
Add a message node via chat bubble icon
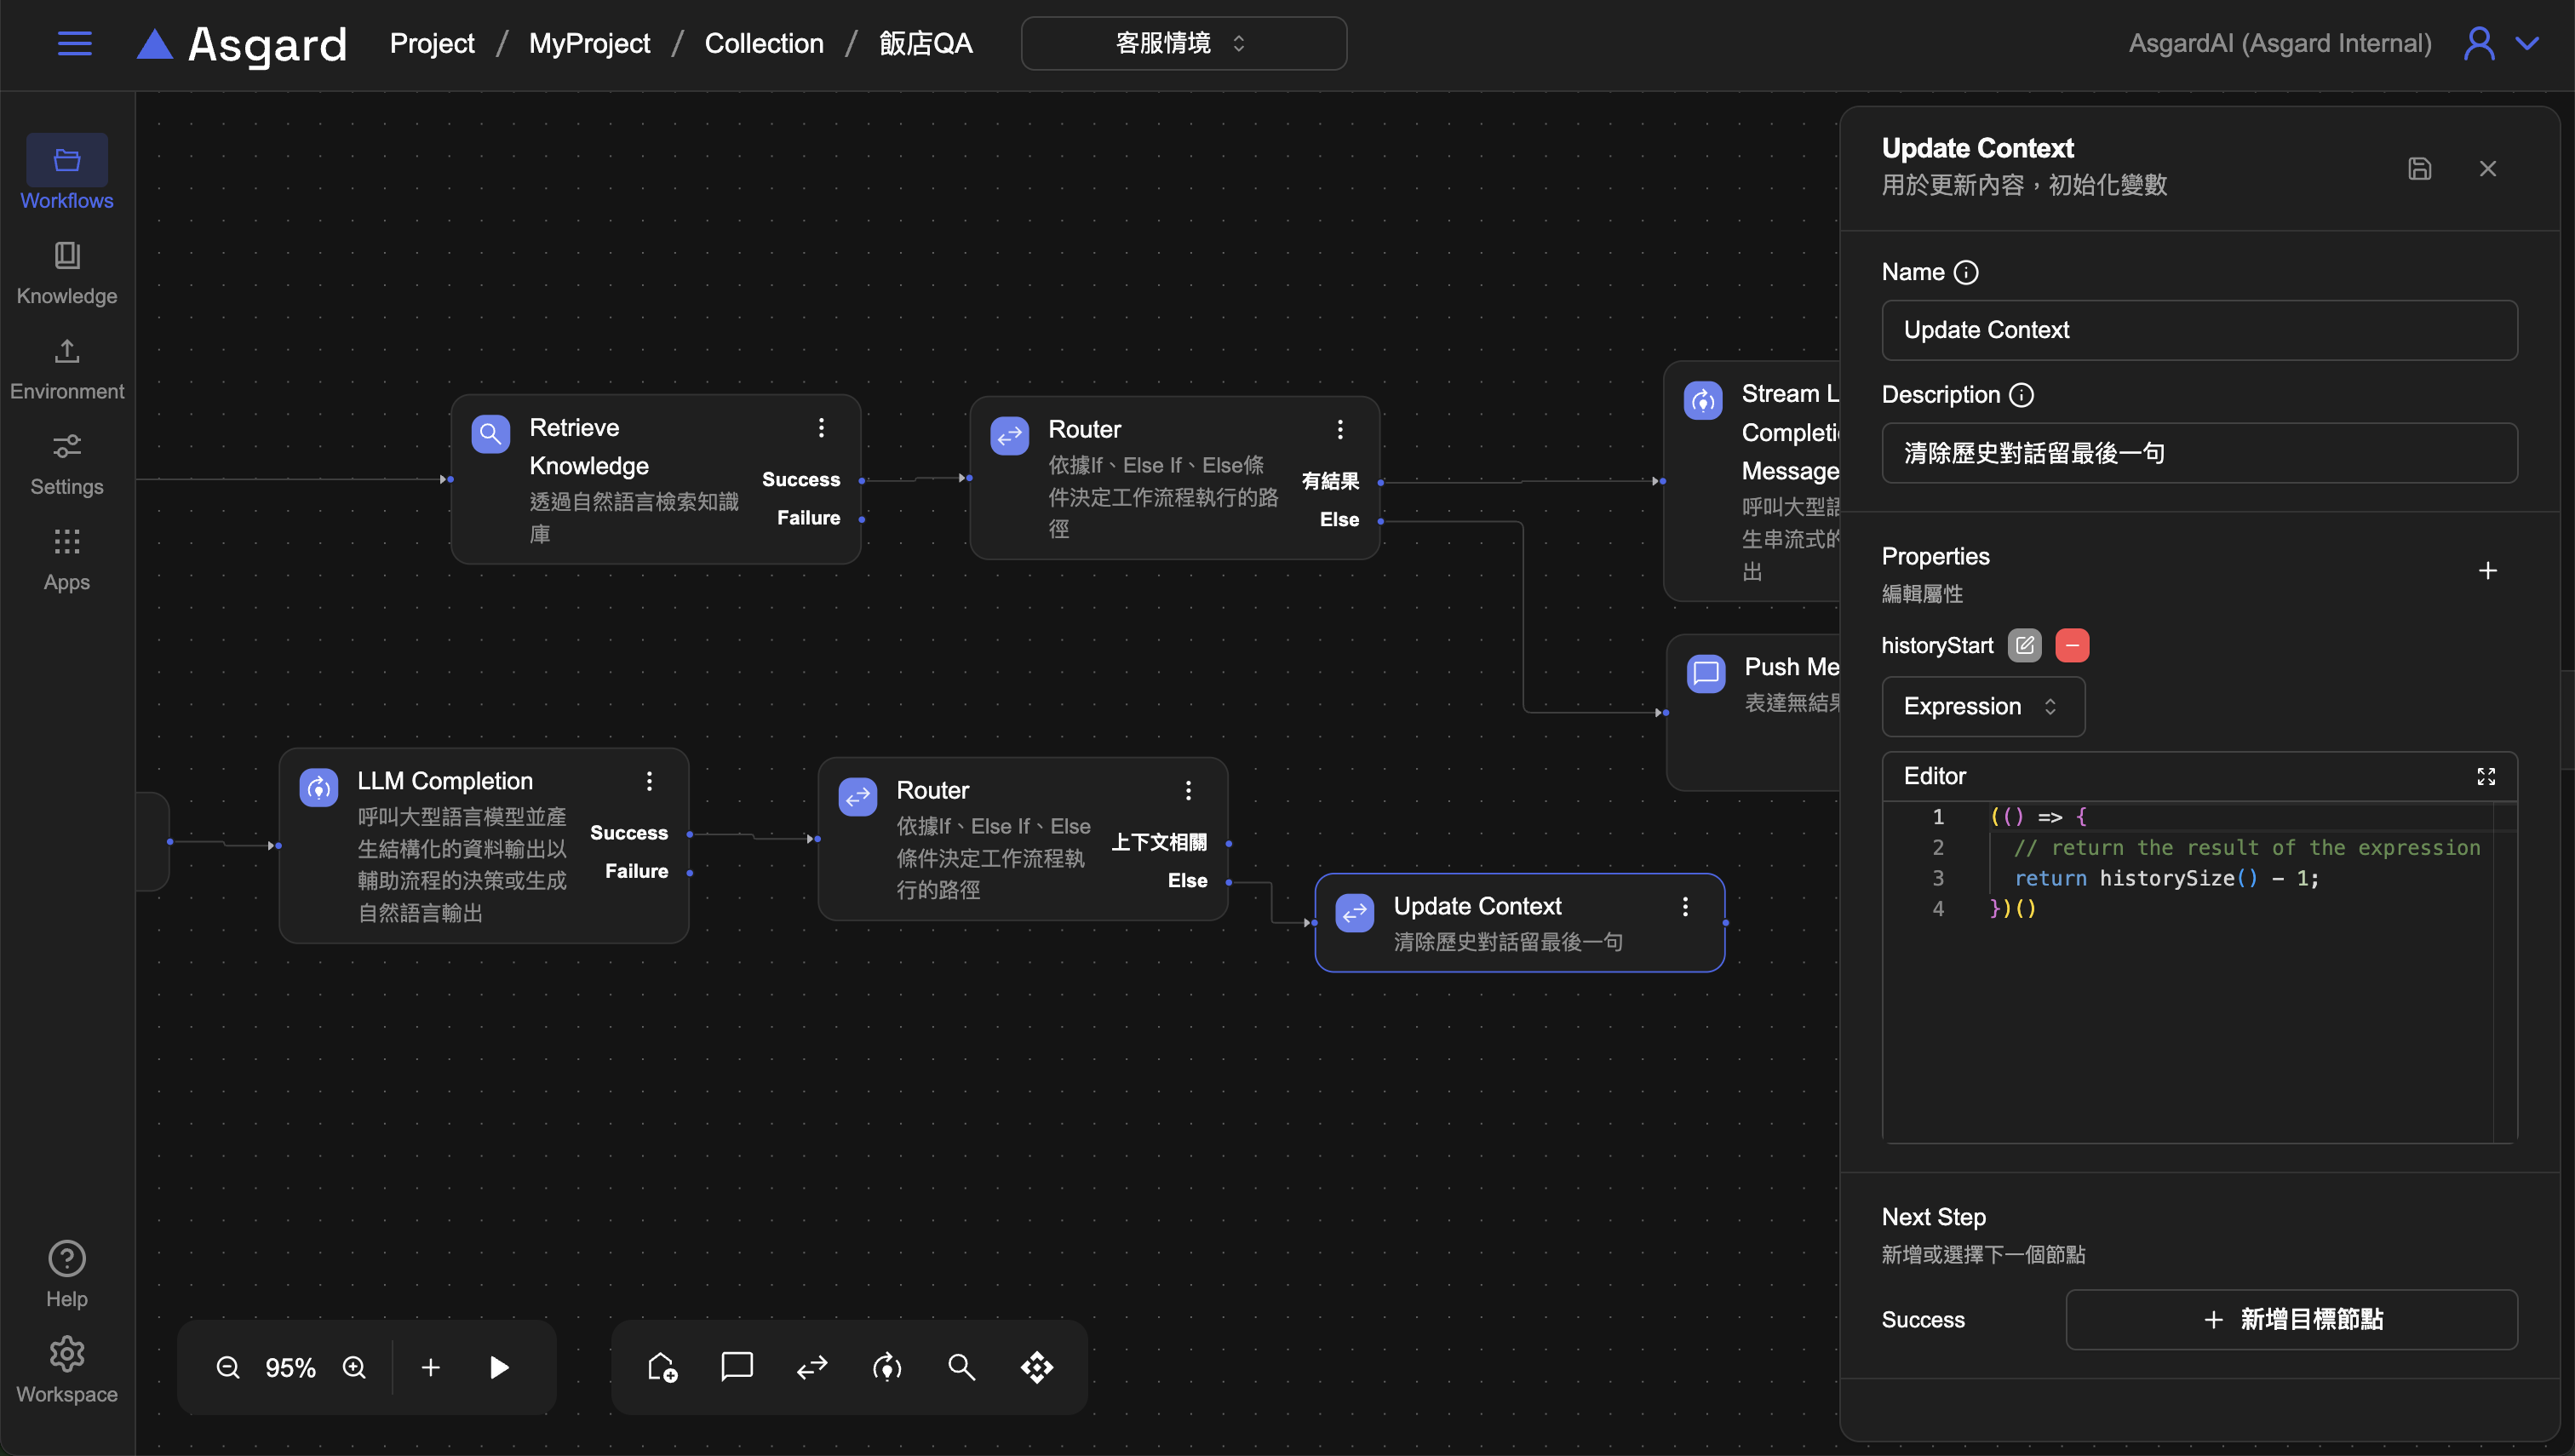pyautogui.click(x=737, y=1366)
